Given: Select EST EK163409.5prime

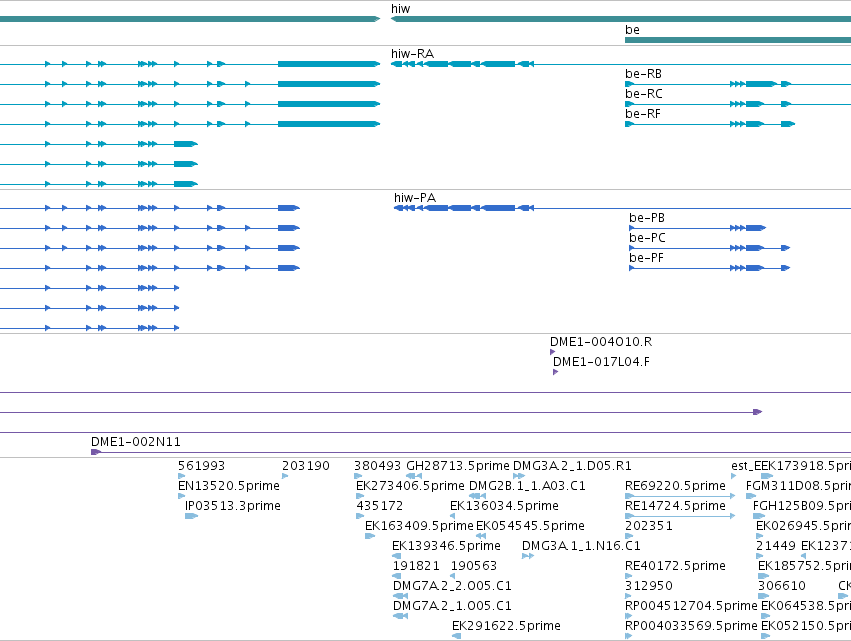Looking at the screenshot, I should [x=419, y=526].
